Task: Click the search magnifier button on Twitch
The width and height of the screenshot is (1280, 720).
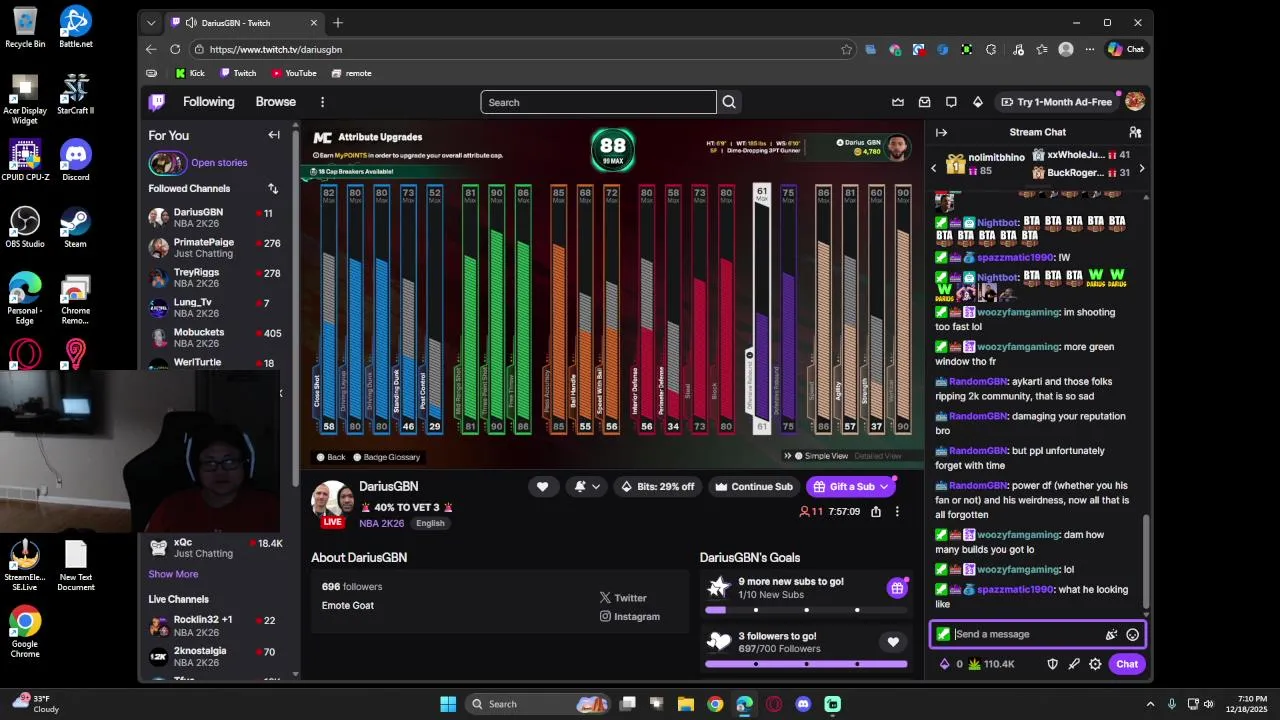Action: click(x=729, y=102)
